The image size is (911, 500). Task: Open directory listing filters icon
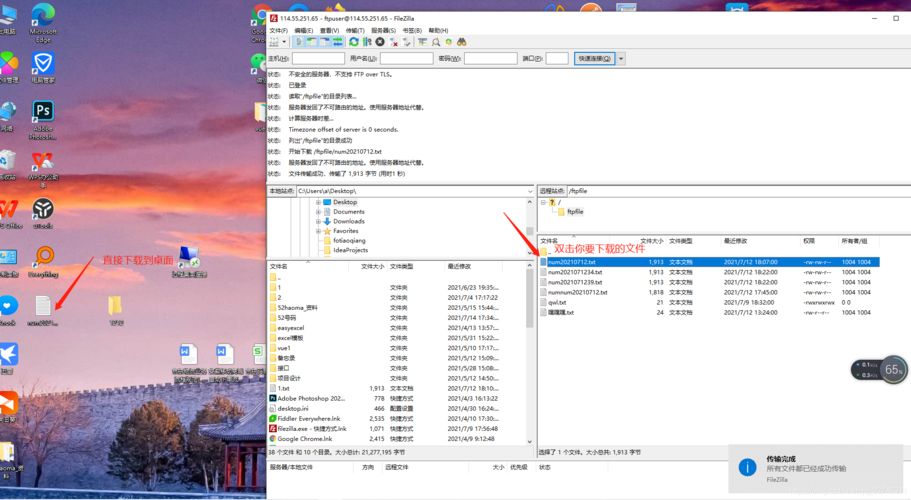tap(422, 42)
